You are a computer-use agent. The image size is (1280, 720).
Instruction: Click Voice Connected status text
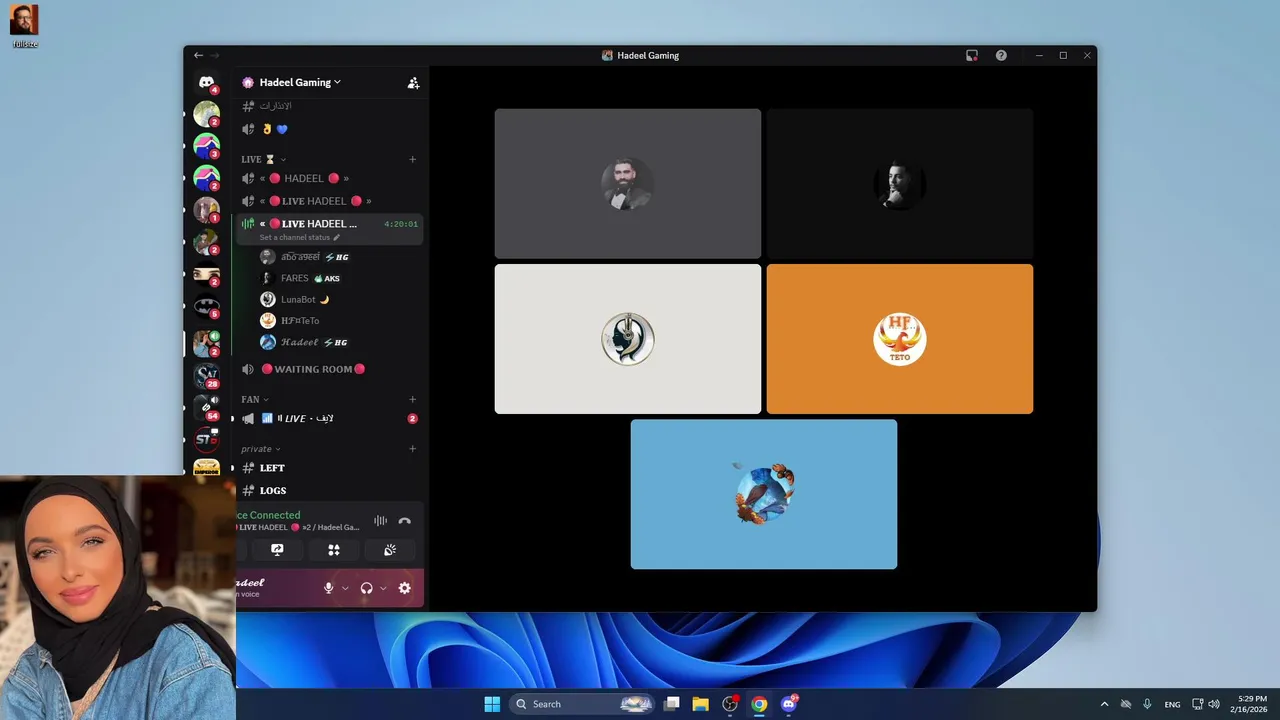(x=268, y=515)
